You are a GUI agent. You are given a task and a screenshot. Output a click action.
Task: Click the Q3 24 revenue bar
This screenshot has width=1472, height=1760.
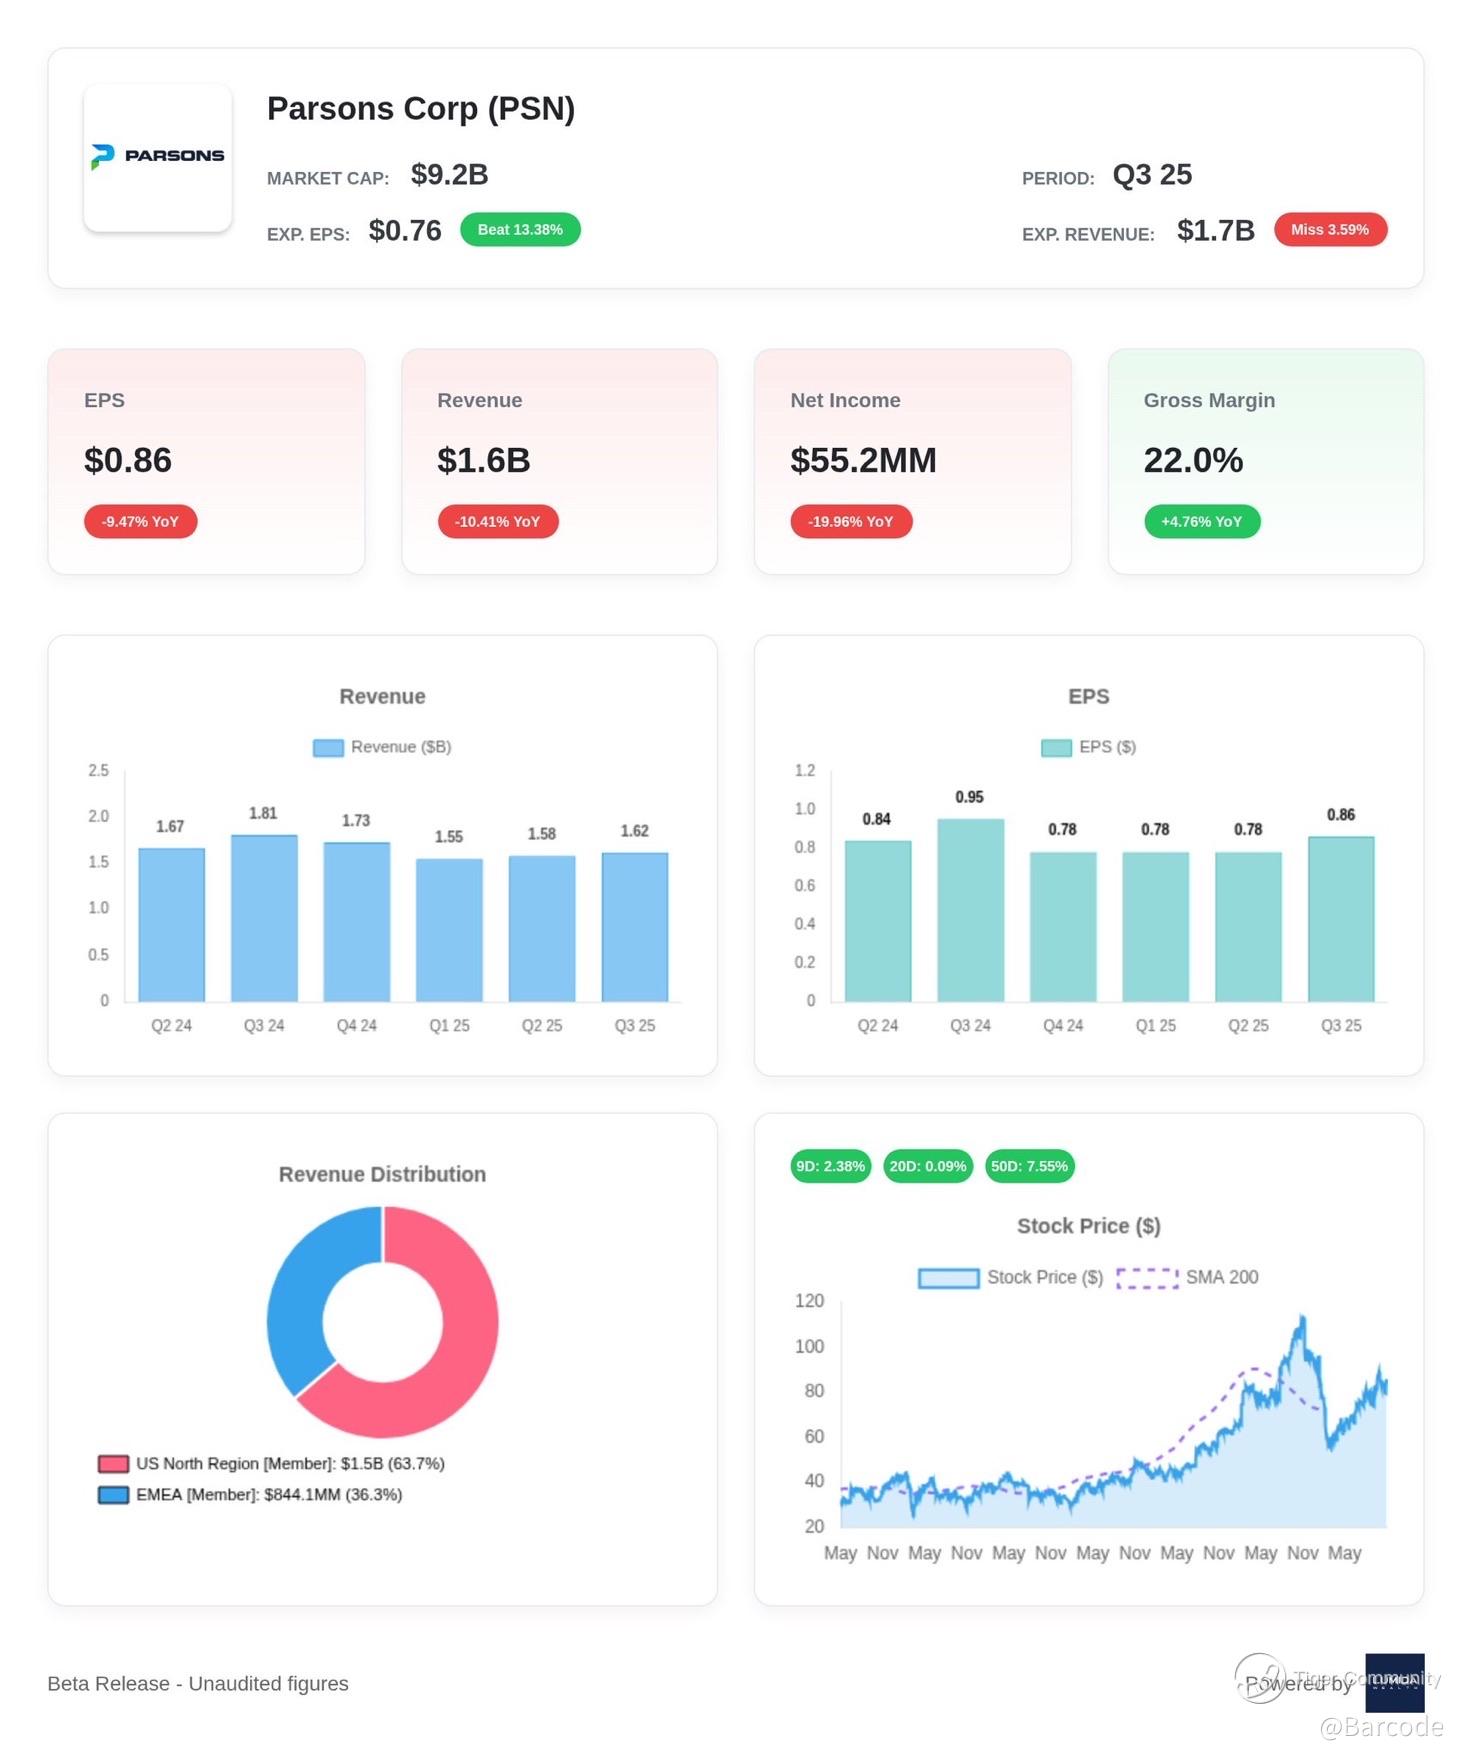click(264, 918)
